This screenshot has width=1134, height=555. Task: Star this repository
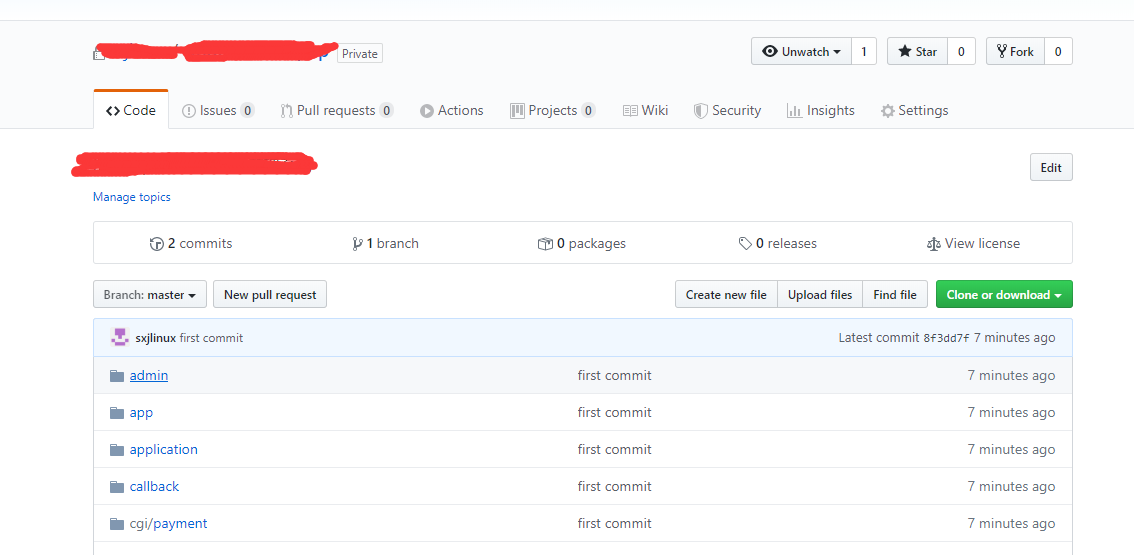(x=917, y=51)
